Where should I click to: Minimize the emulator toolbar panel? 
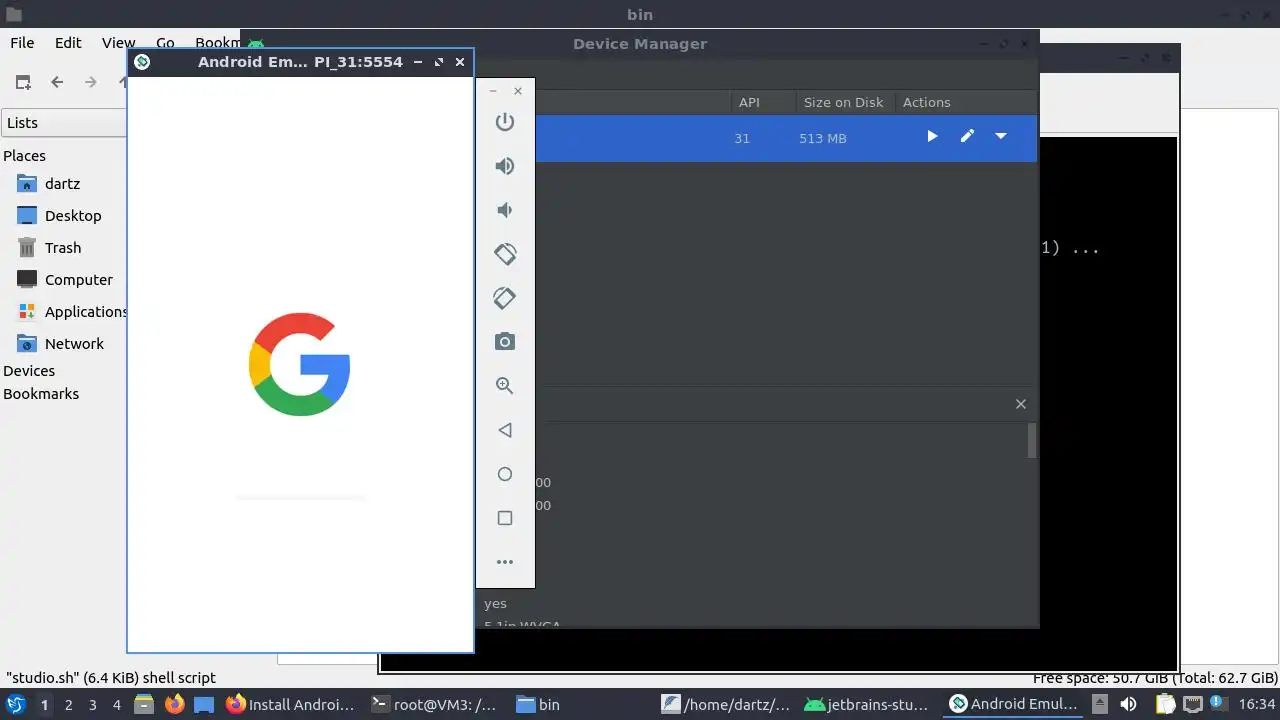click(x=493, y=91)
